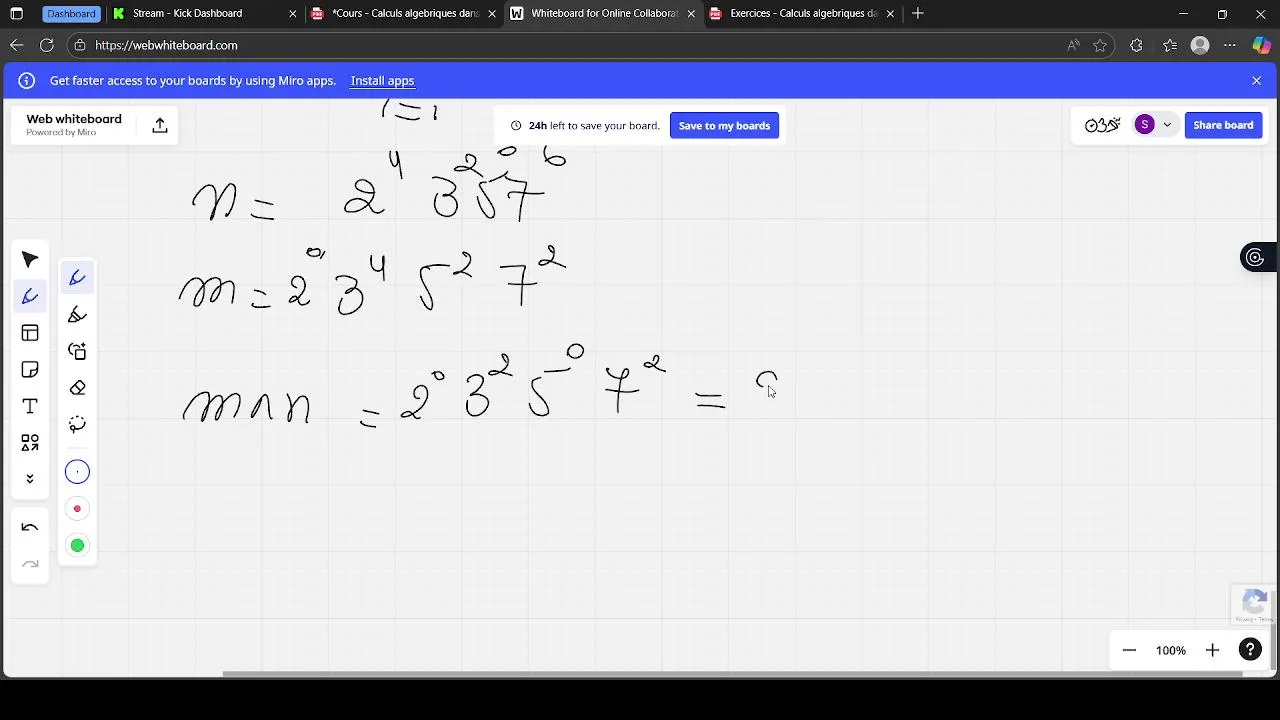Open the Dashboard workspace button
1280x720 pixels.
click(x=71, y=14)
